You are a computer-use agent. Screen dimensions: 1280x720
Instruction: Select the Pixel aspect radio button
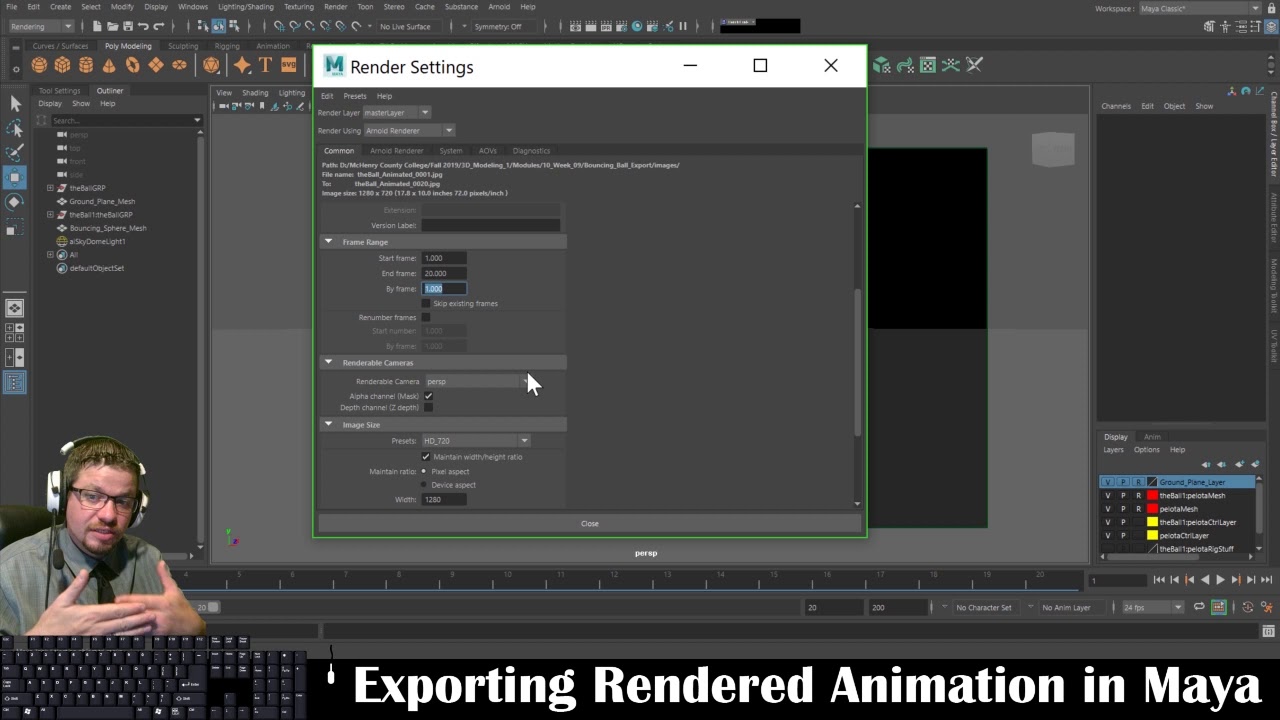pos(424,471)
